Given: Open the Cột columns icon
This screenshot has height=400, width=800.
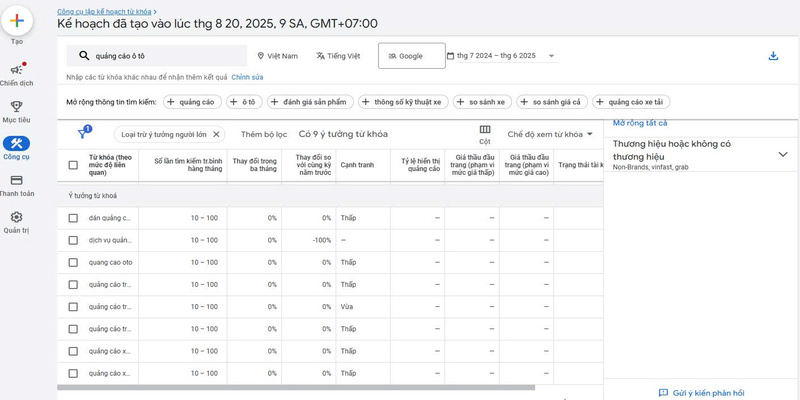Looking at the screenshot, I should [x=485, y=129].
